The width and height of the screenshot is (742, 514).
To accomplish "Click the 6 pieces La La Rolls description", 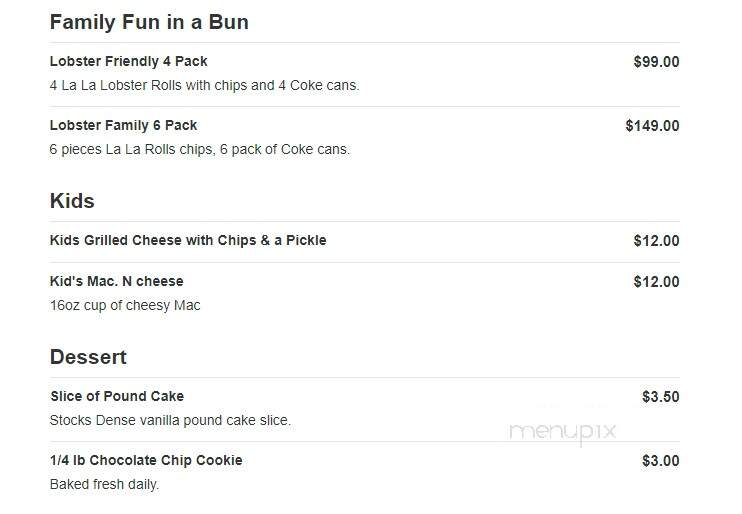I will (200, 149).
